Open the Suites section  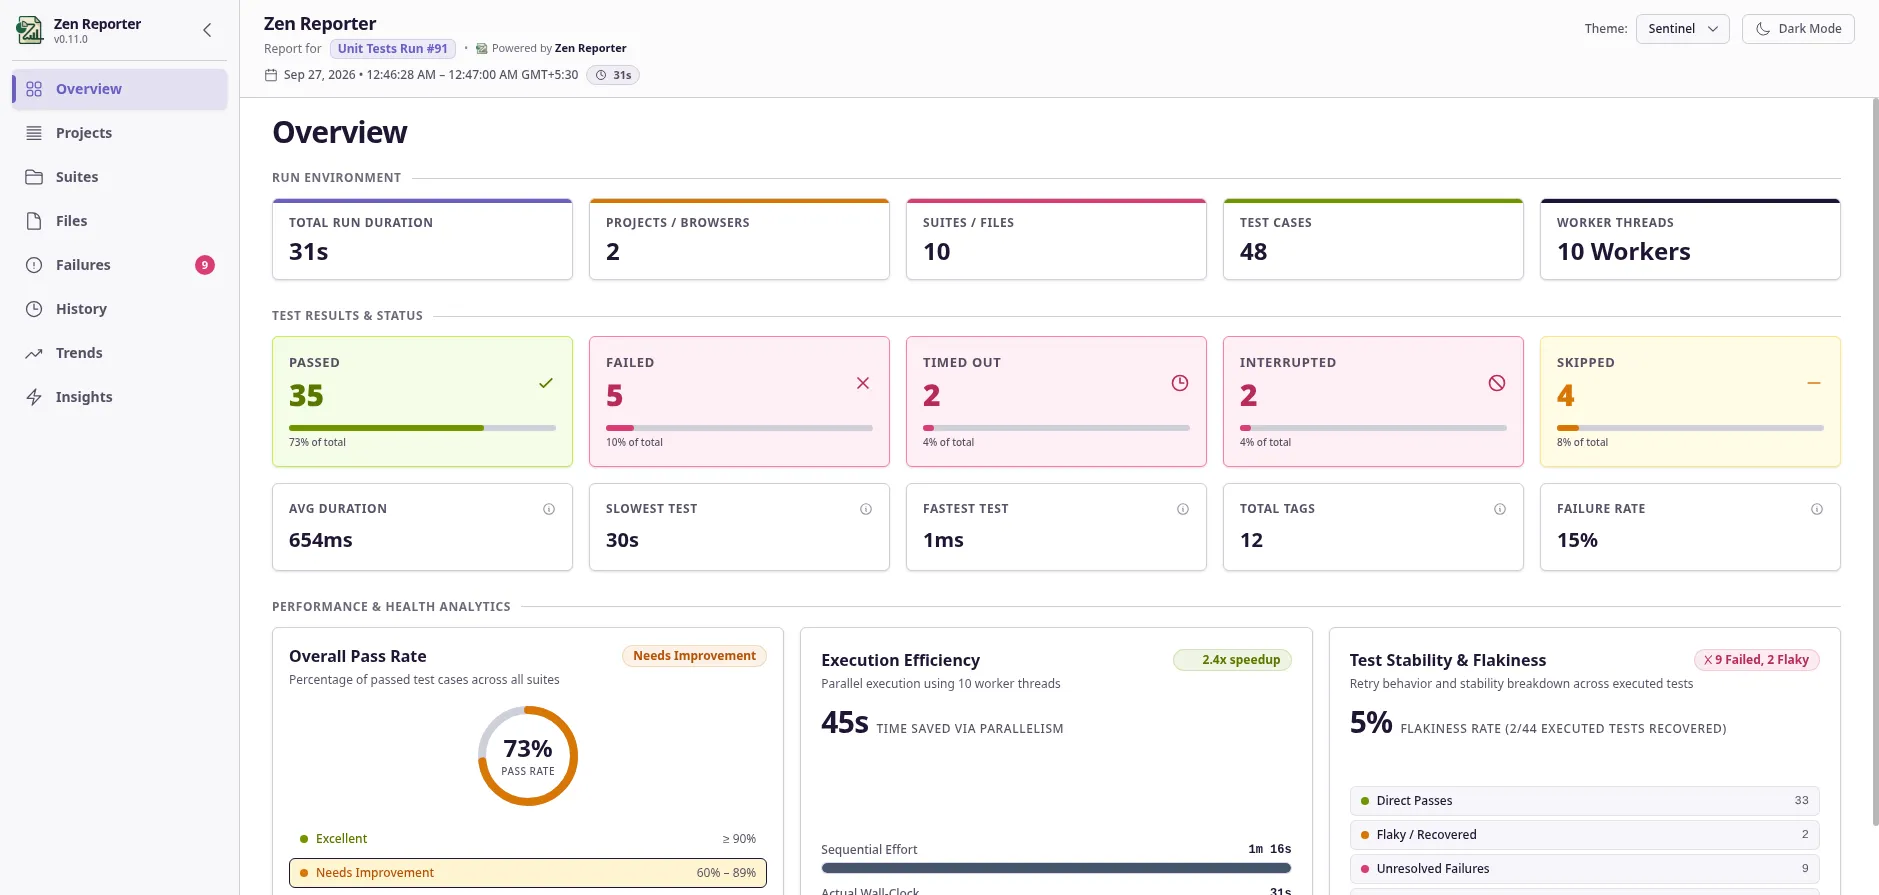(120, 177)
